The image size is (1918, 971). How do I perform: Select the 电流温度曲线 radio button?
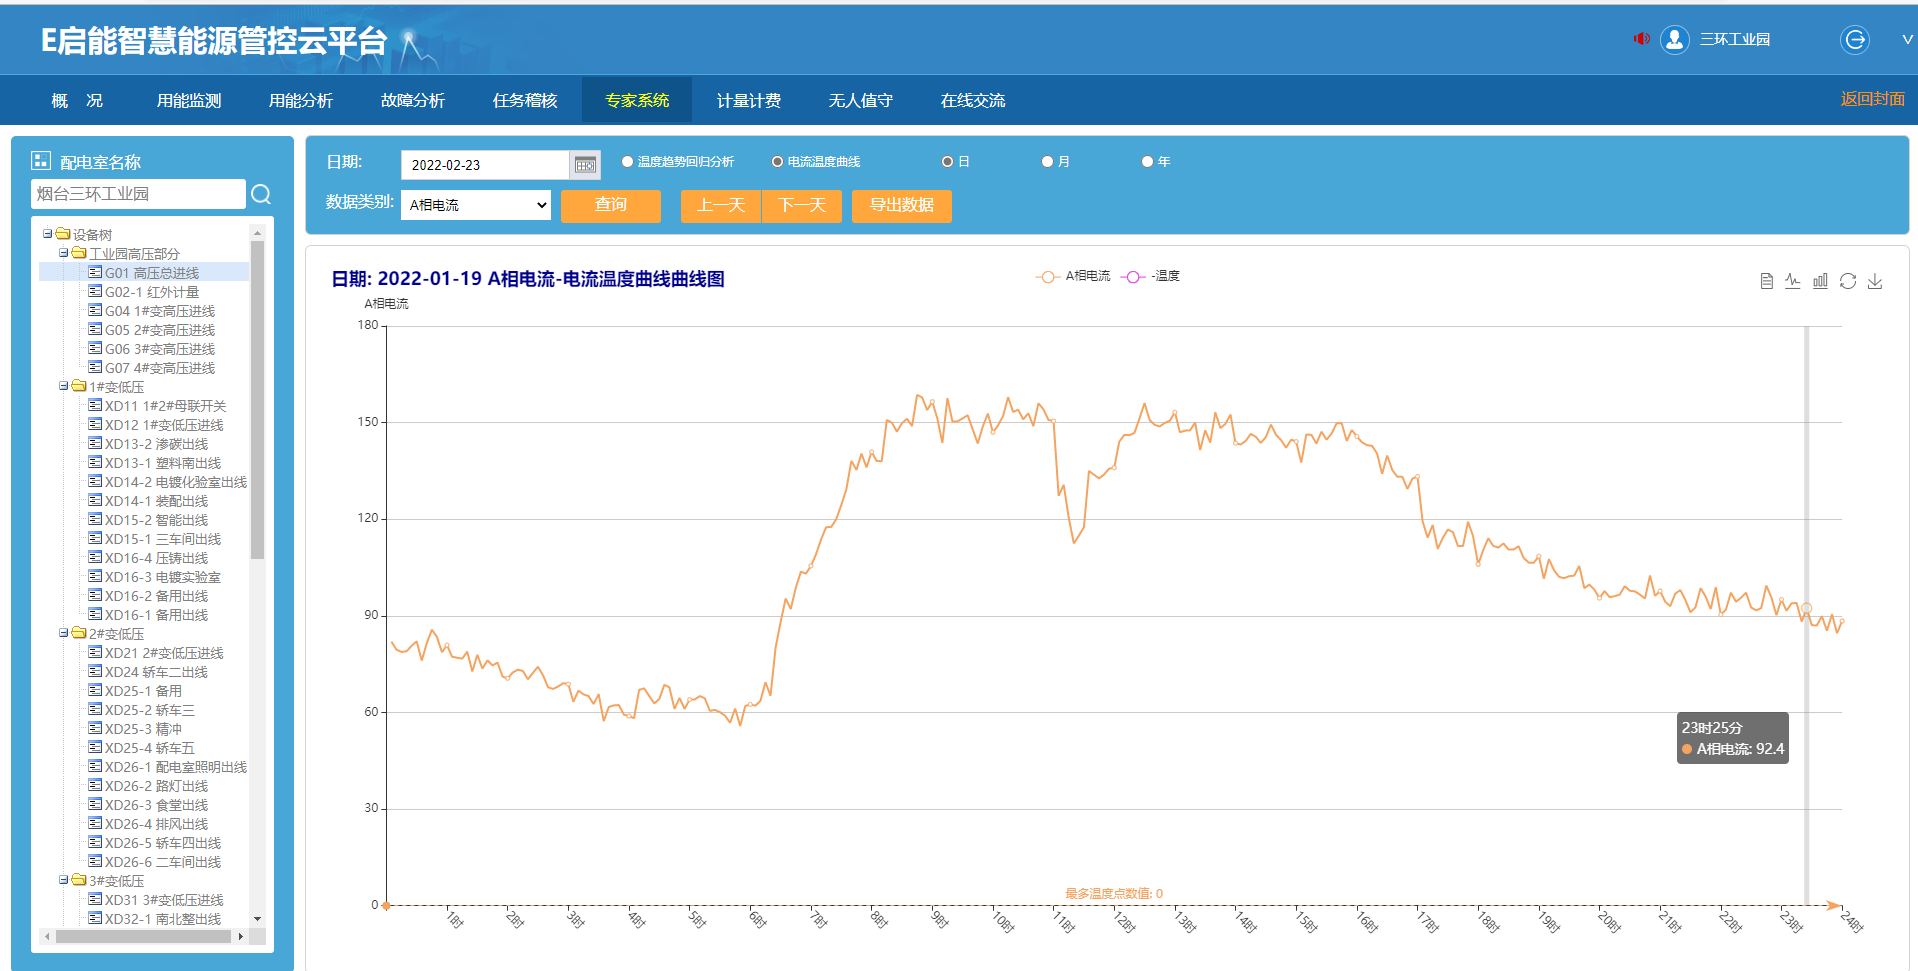point(777,162)
